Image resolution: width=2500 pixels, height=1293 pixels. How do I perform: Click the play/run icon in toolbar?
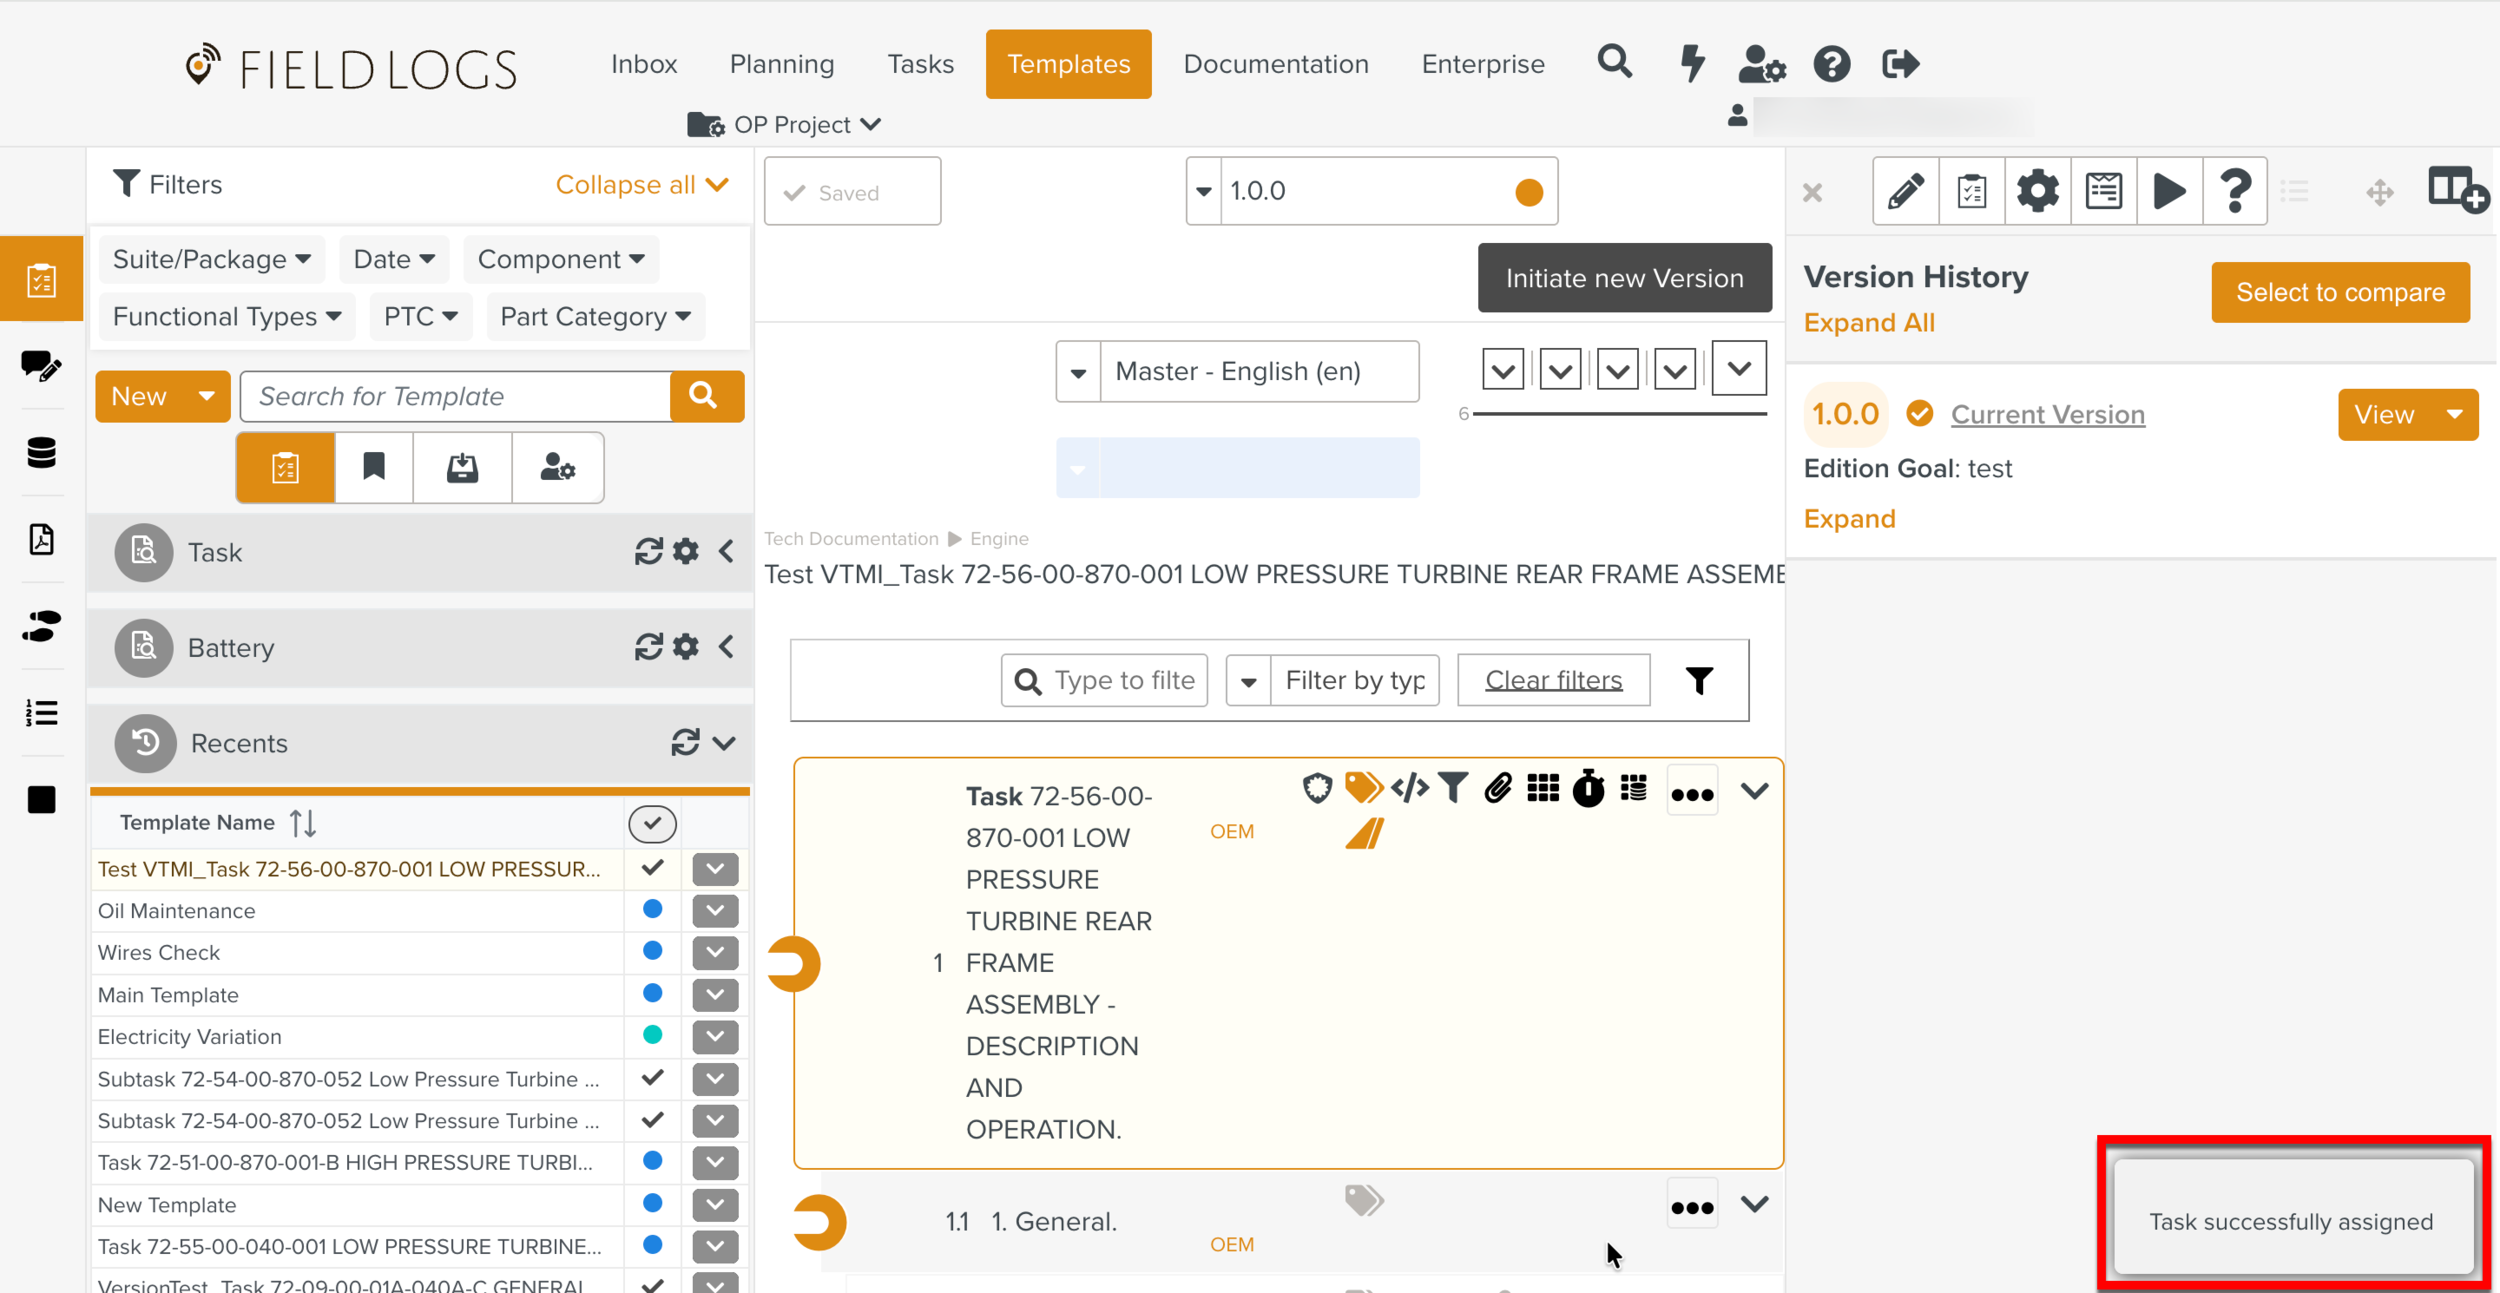pos(2168,191)
